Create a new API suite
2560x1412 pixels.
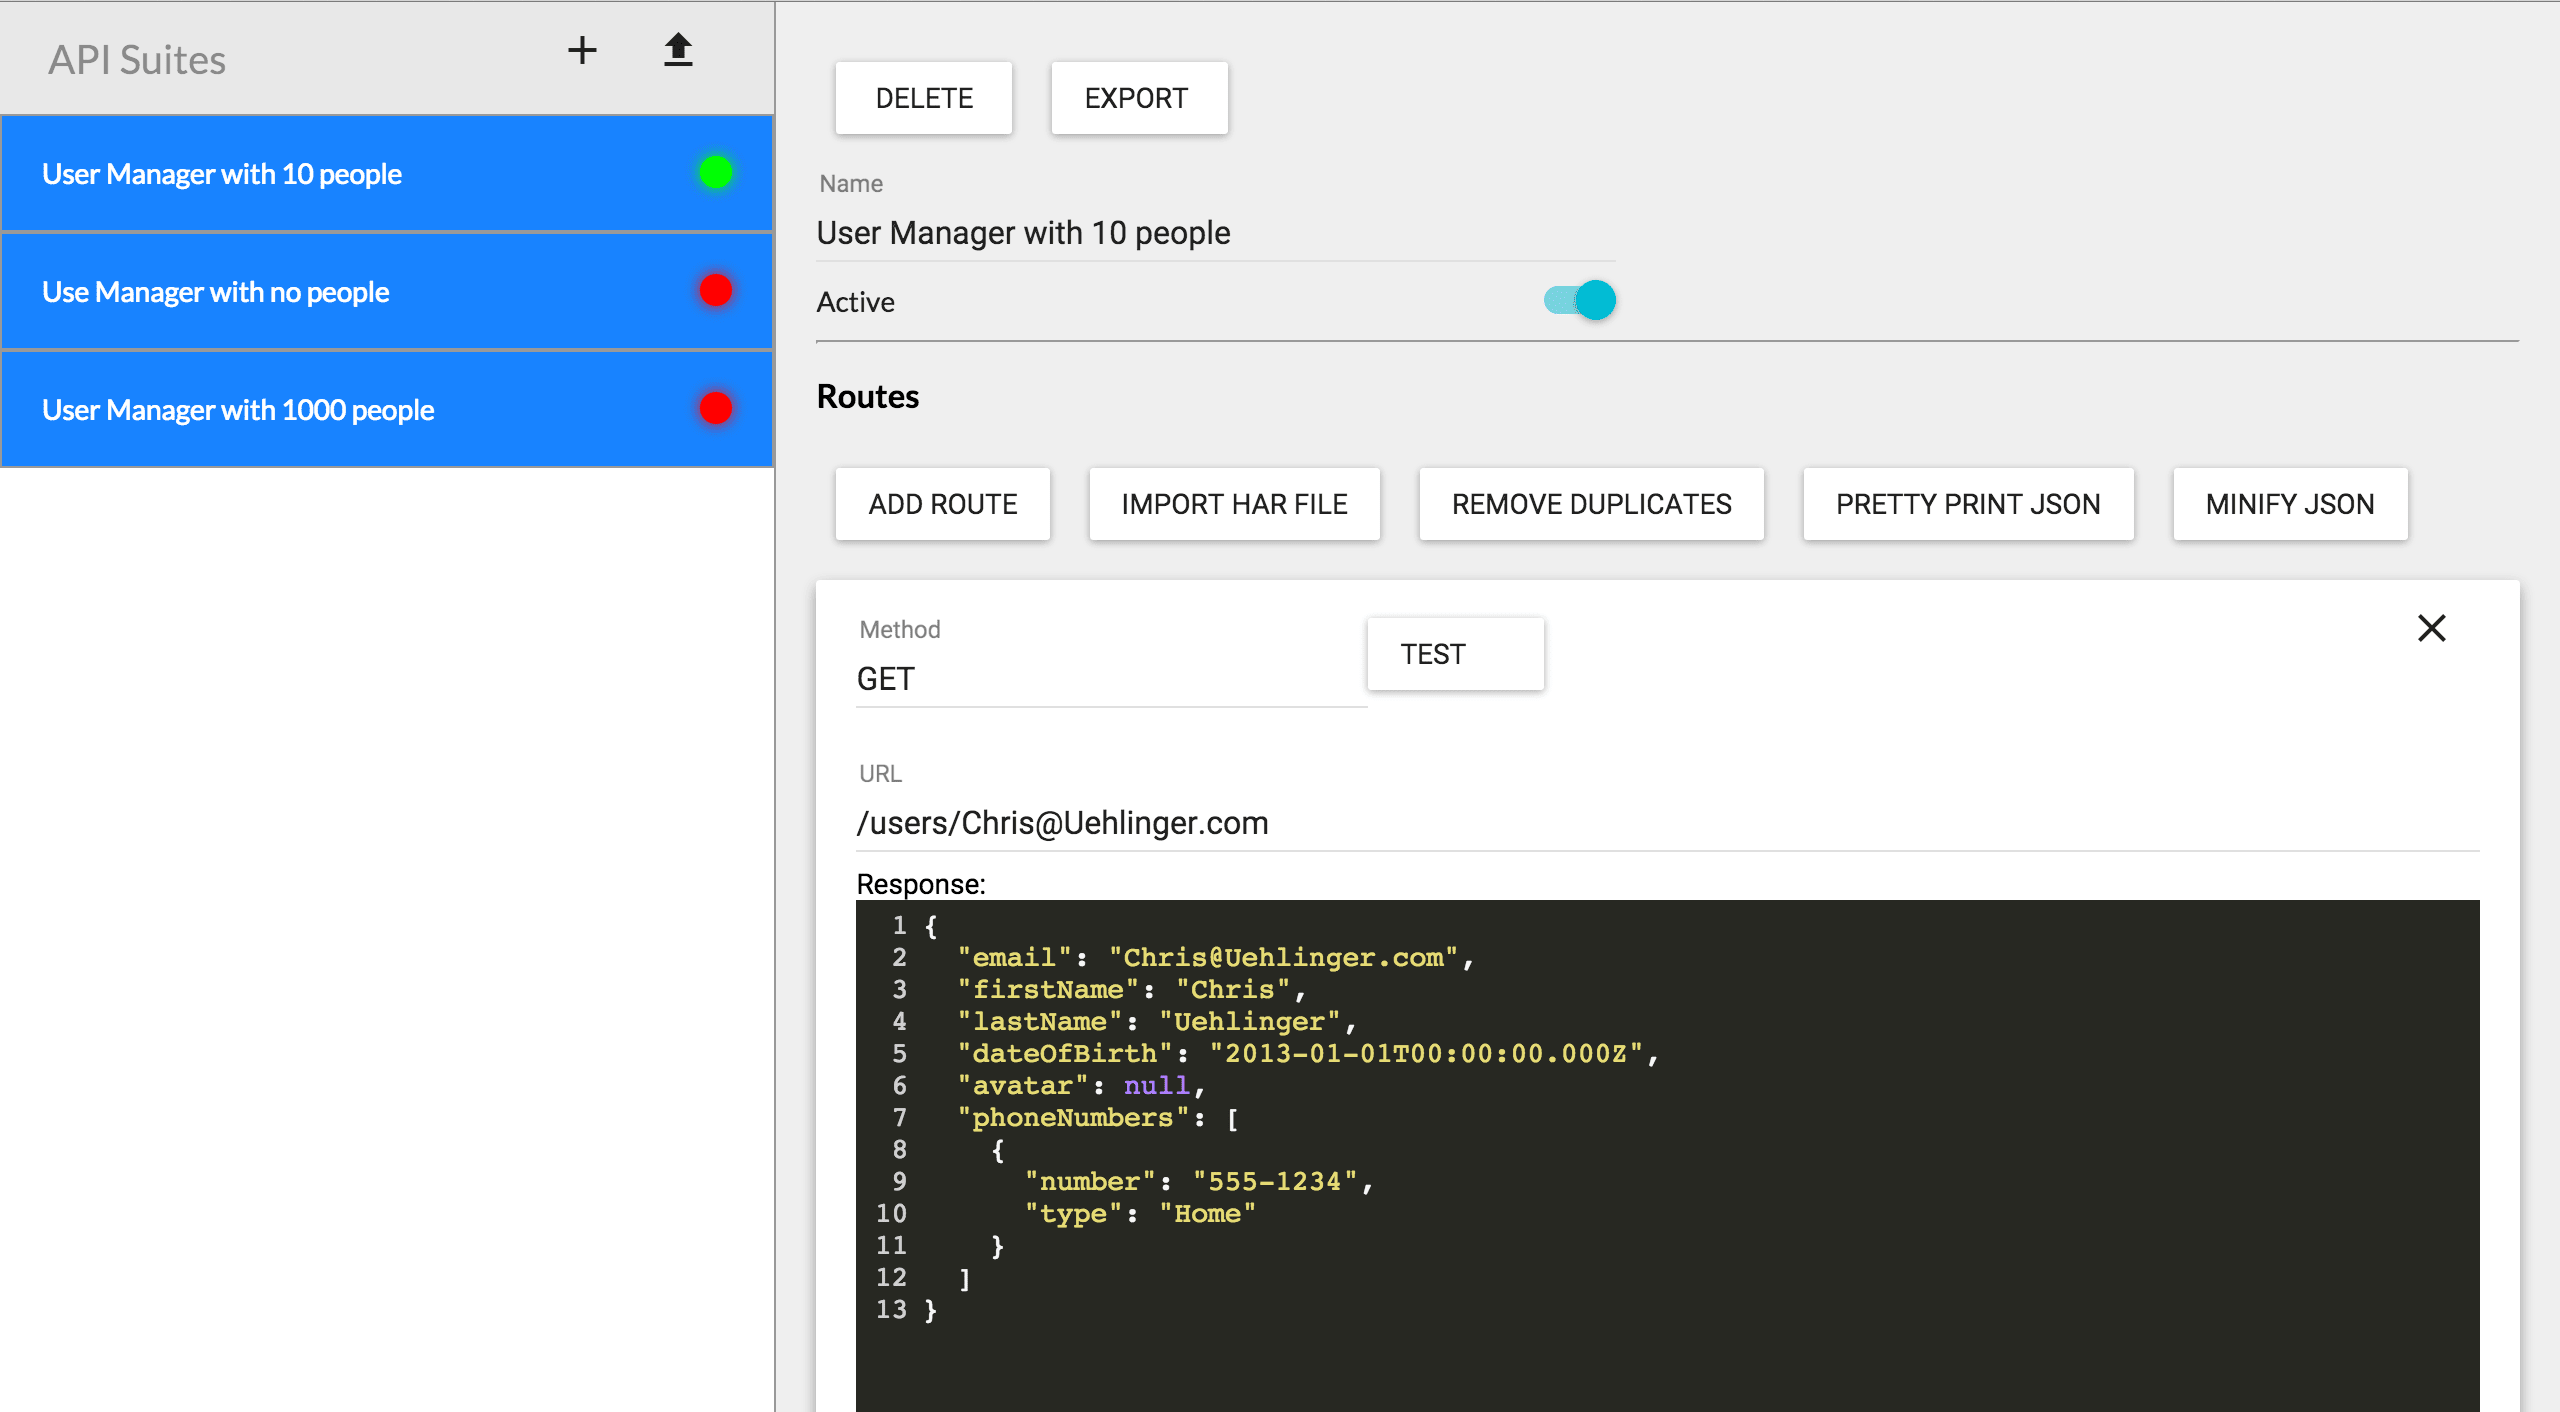(583, 49)
